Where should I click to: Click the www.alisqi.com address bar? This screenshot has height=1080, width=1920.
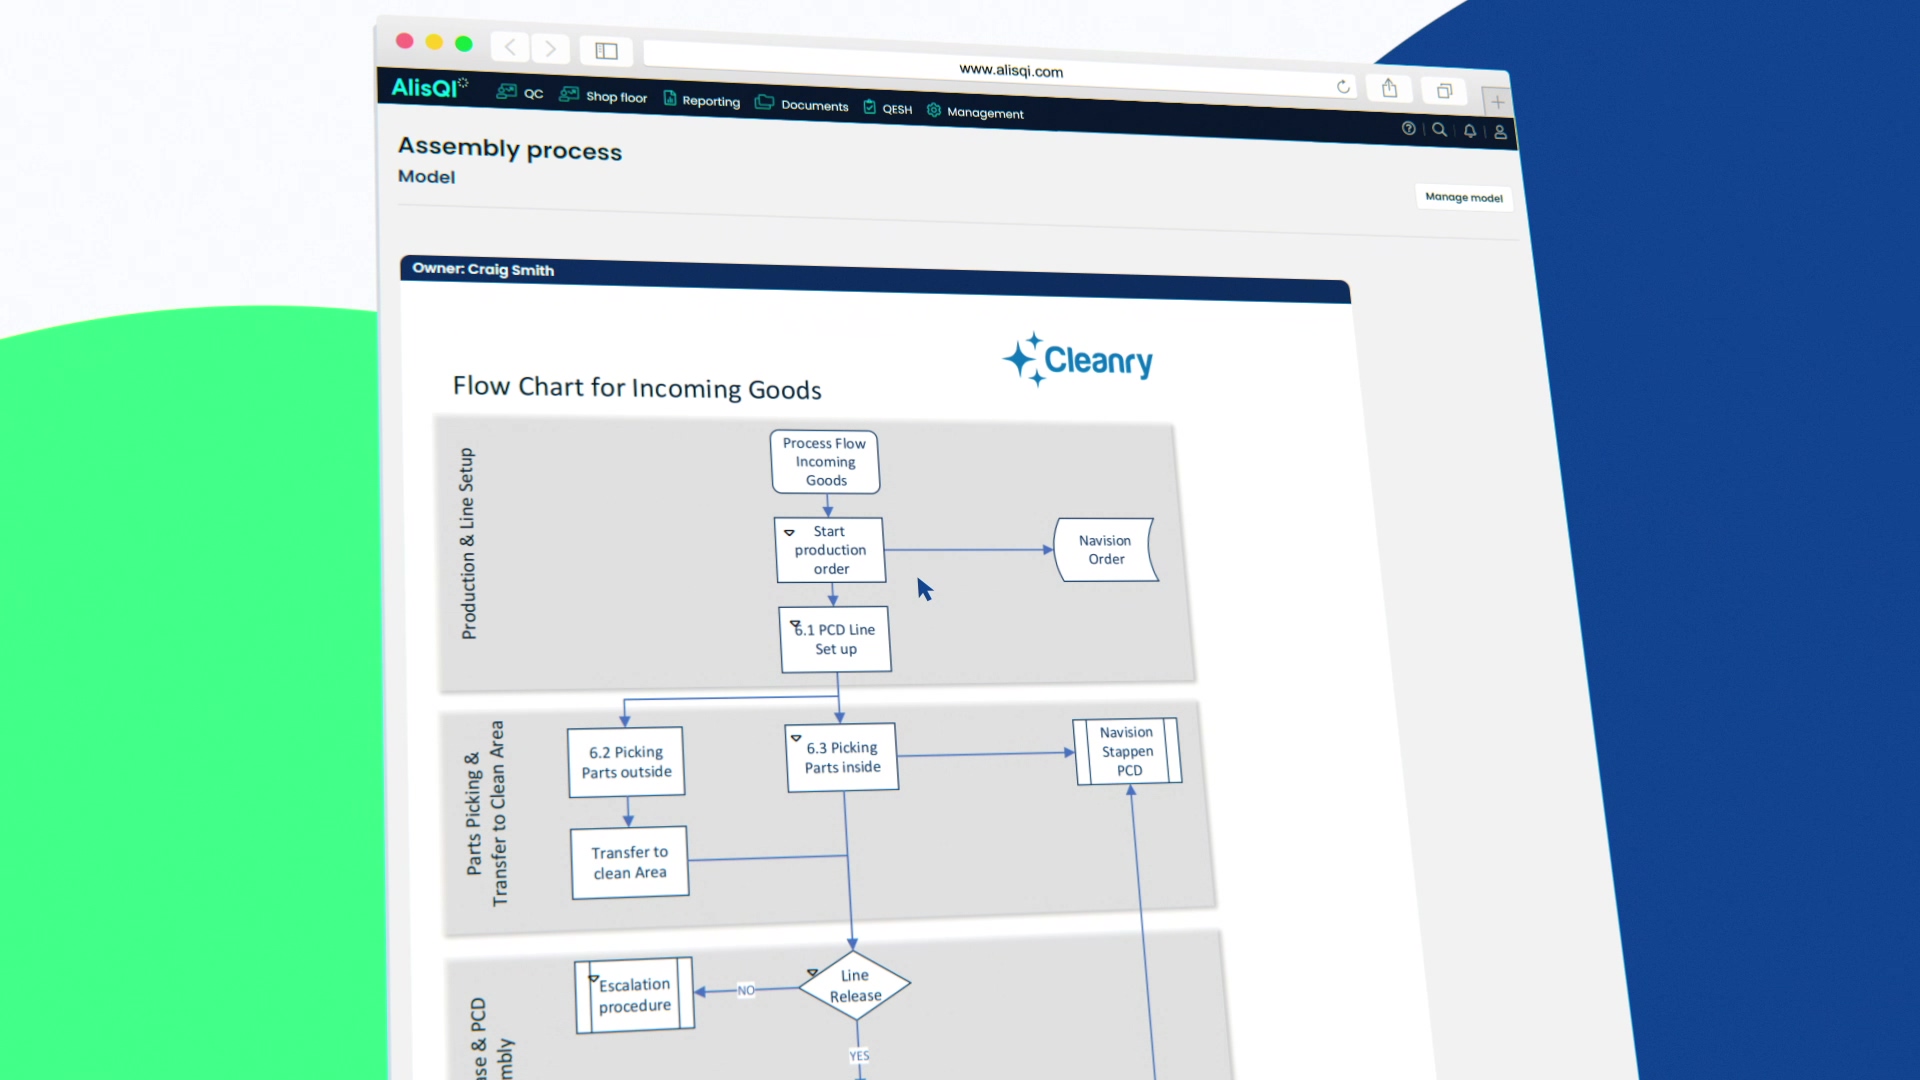pos(1010,70)
